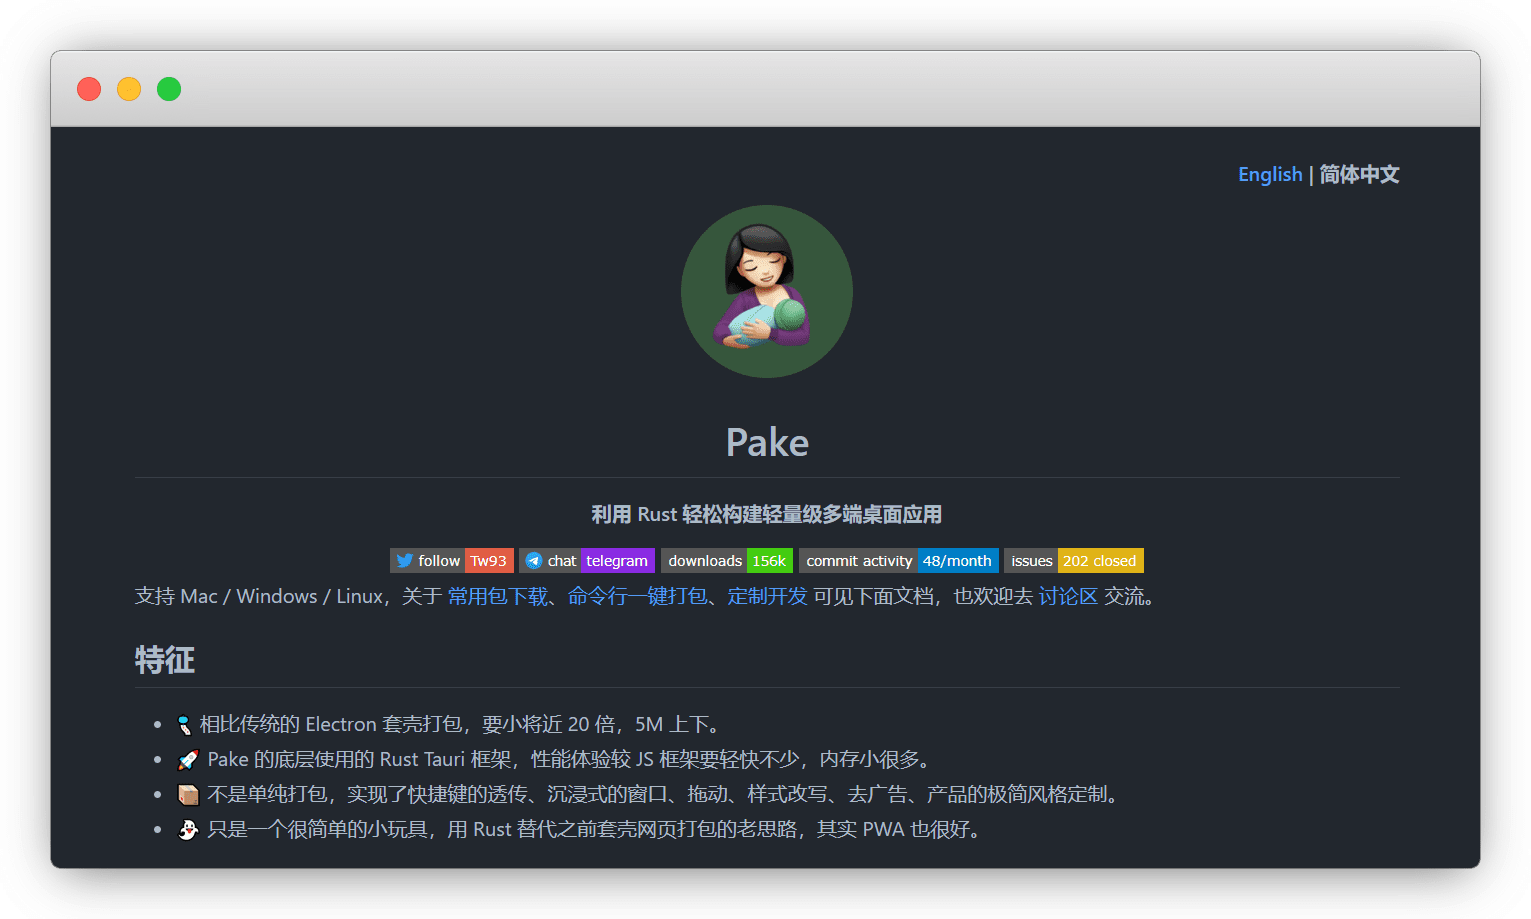
Task: Click the package box emoji bullet
Action: coord(188,795)
